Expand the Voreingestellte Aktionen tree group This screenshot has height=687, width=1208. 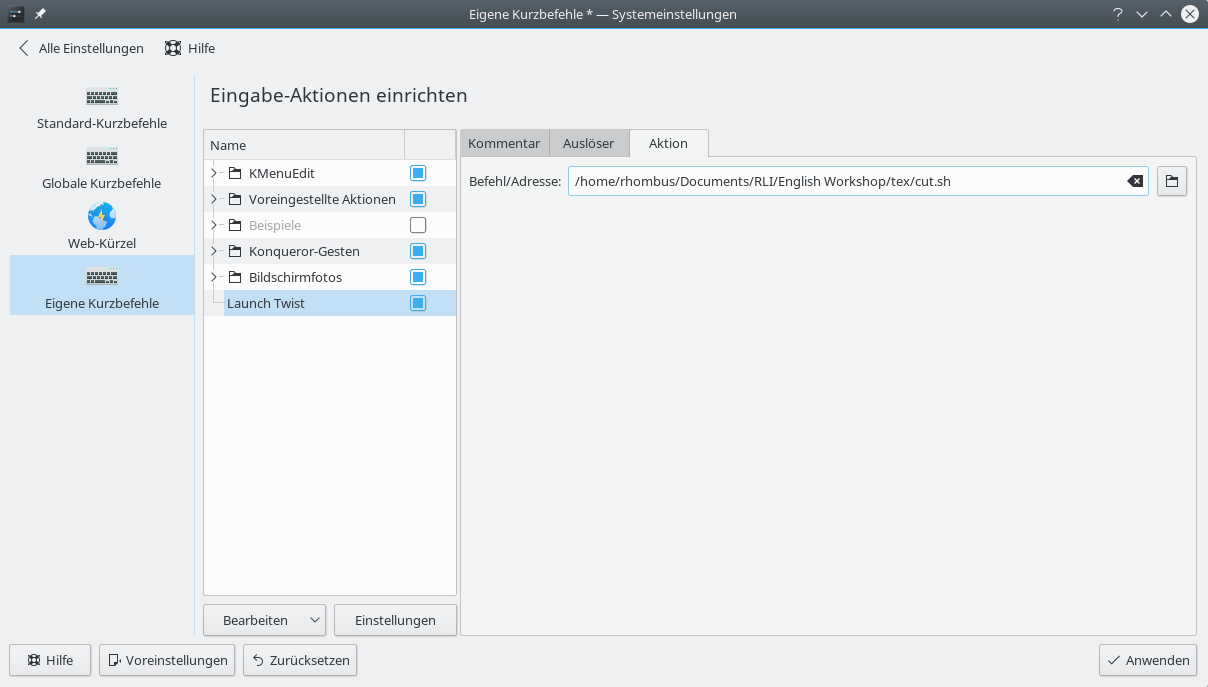click(x=214, y=199)
